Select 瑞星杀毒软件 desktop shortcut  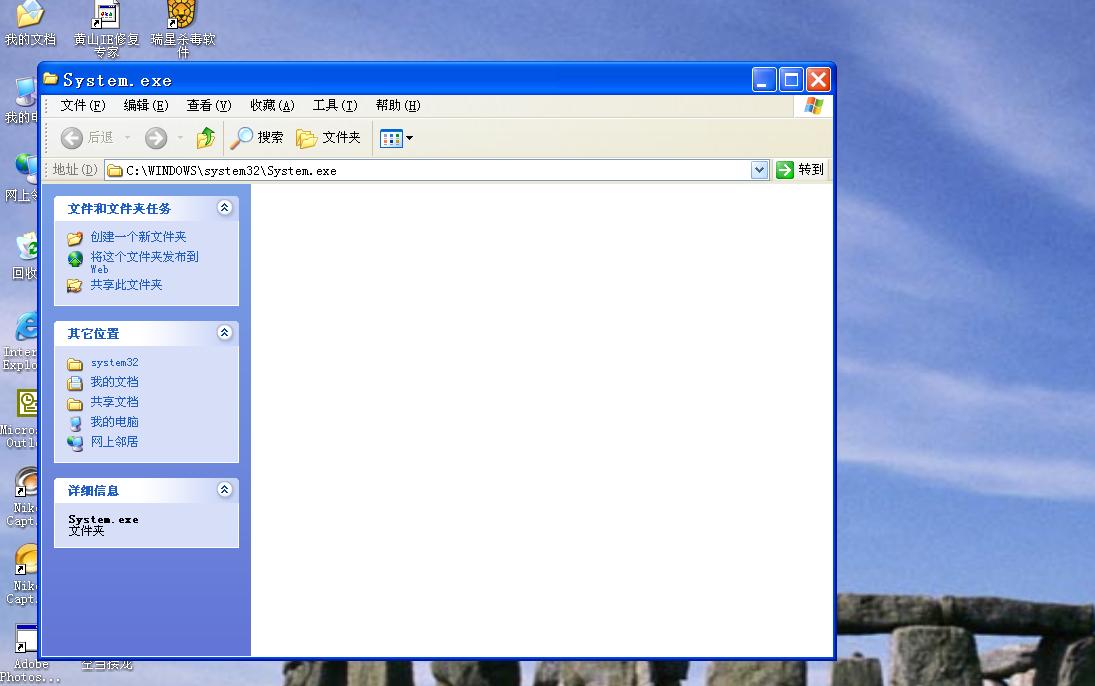tap(183, 30)
